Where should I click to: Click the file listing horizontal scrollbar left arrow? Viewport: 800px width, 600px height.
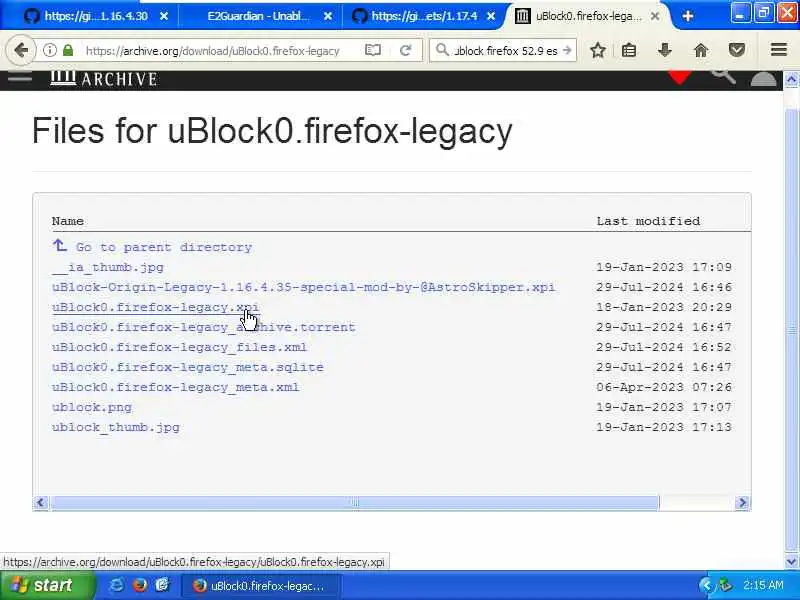coord(41,503)
